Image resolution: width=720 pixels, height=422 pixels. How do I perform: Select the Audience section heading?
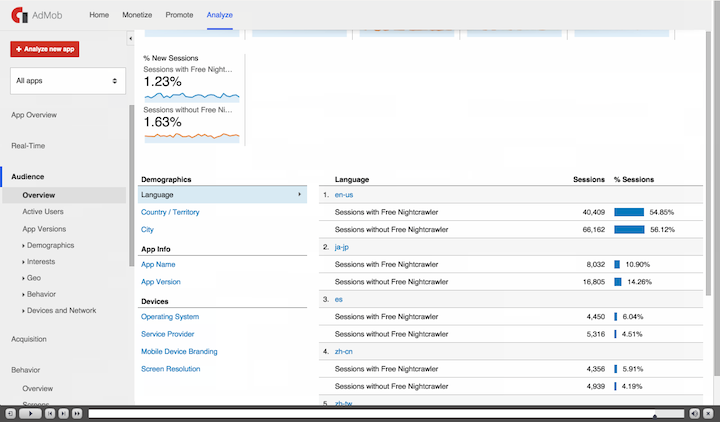[28, 176]
